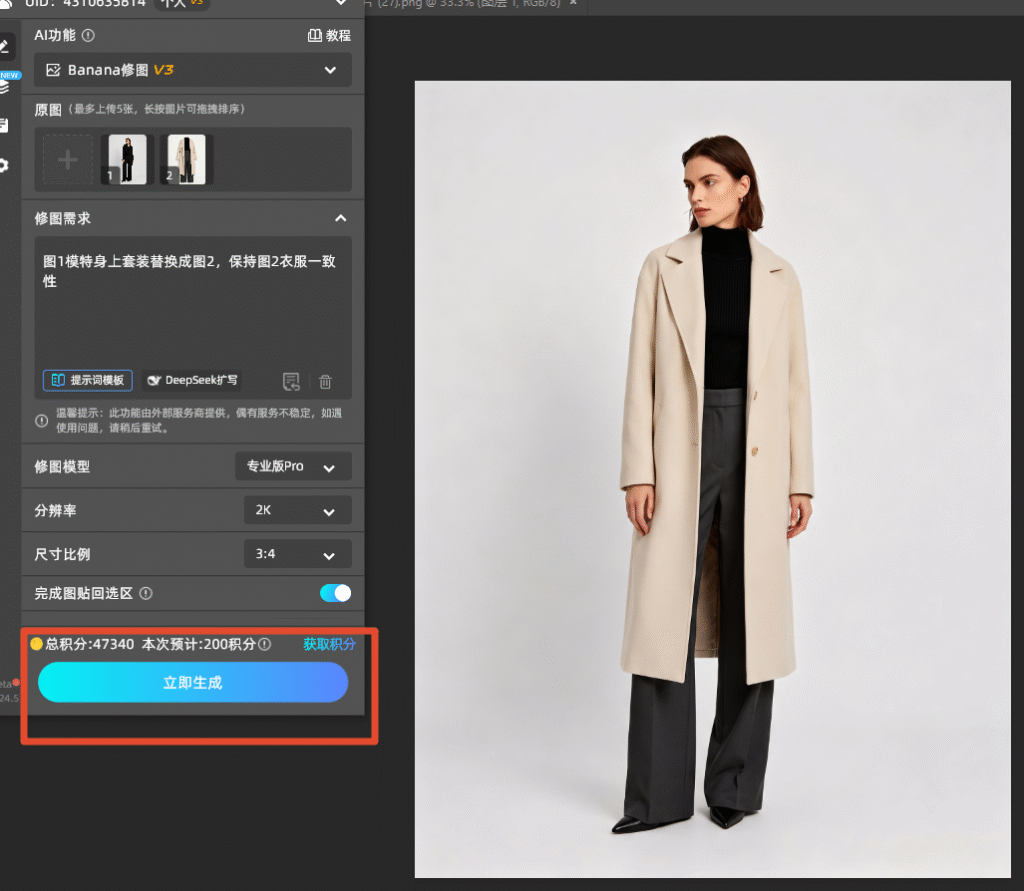Click the DeepSeek扩写 button

coord(192,380)
